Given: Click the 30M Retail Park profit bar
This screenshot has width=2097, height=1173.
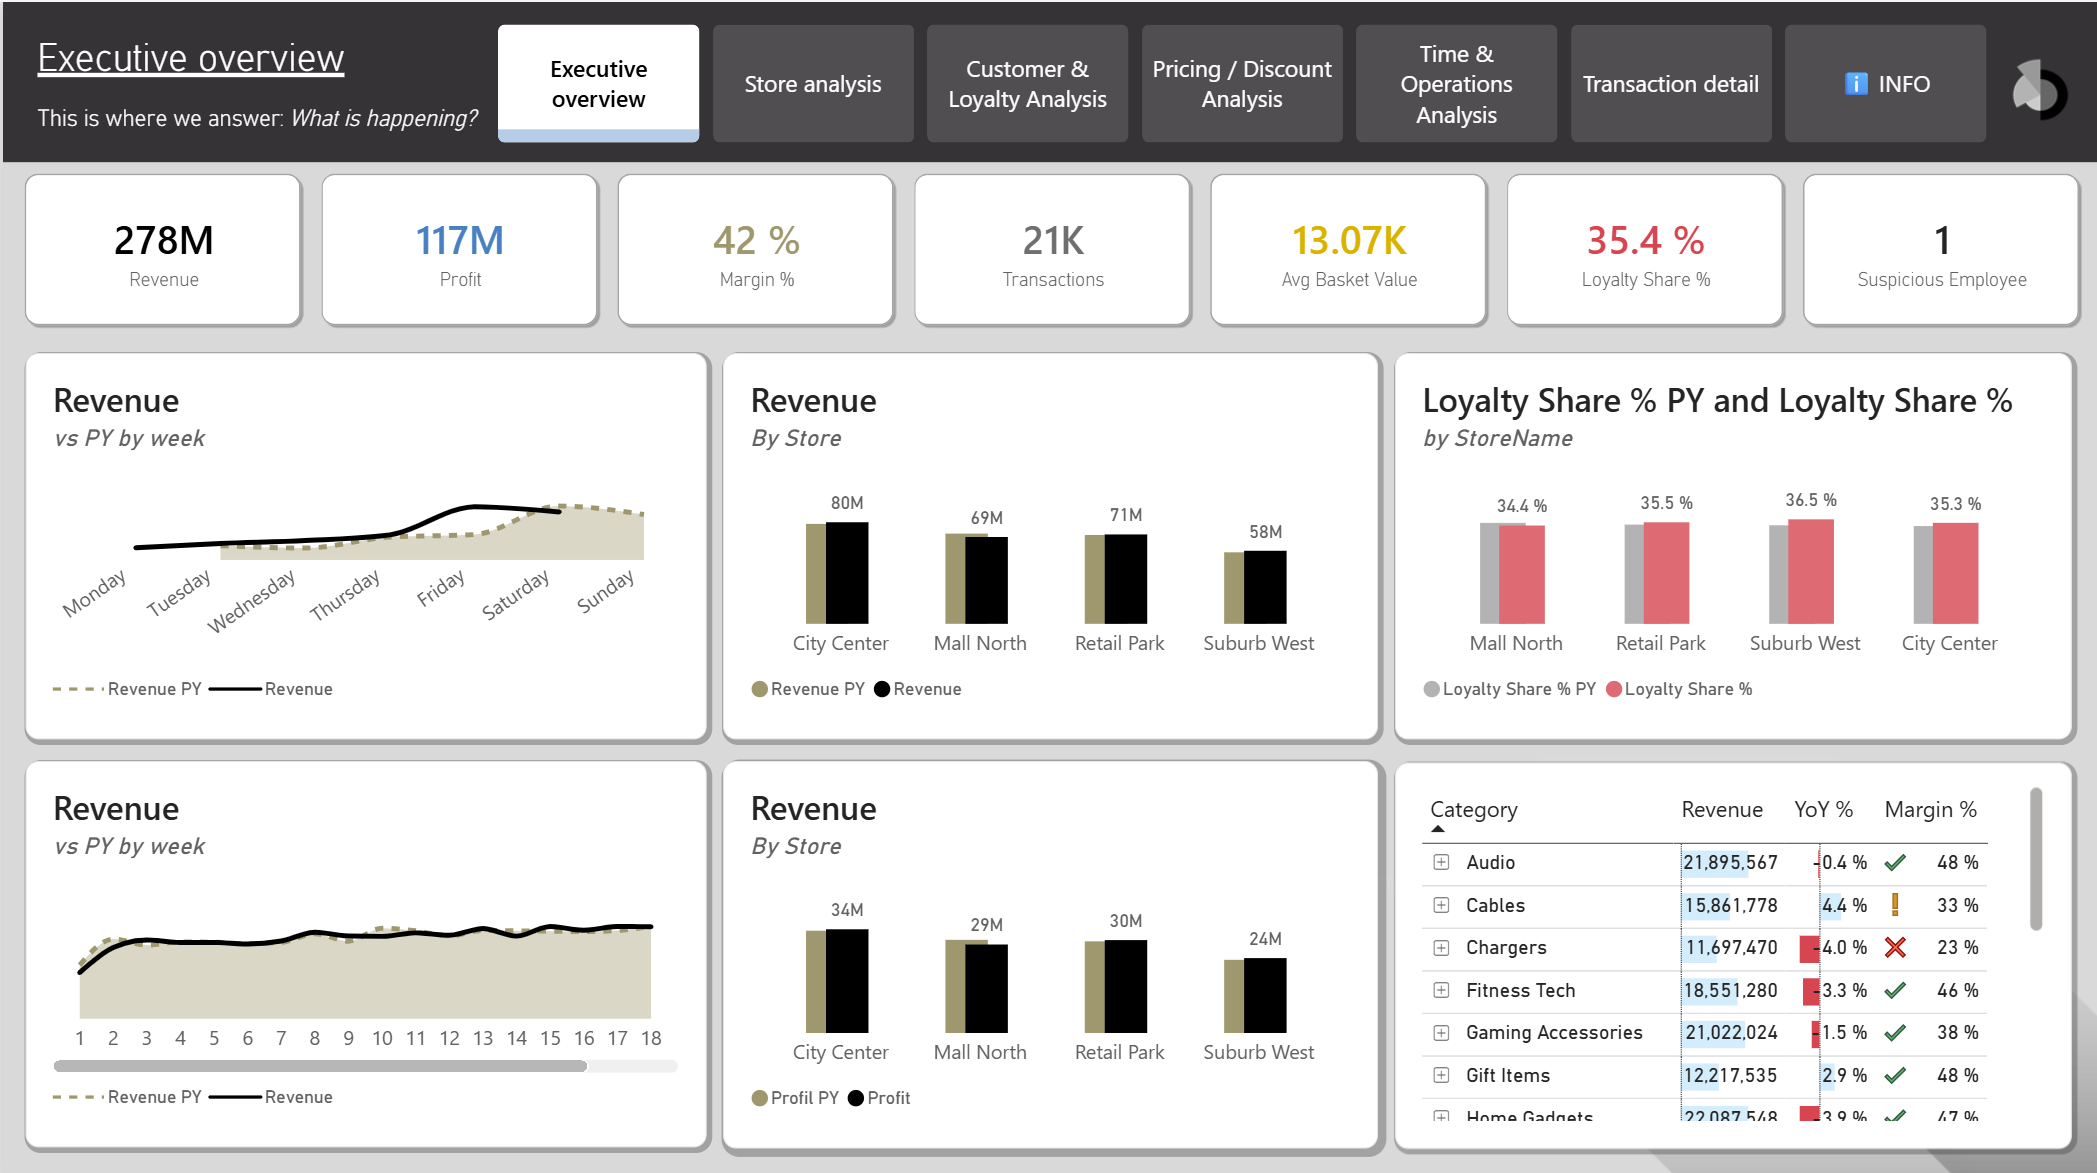Looking at the screenshot, I should [1126, 986].
